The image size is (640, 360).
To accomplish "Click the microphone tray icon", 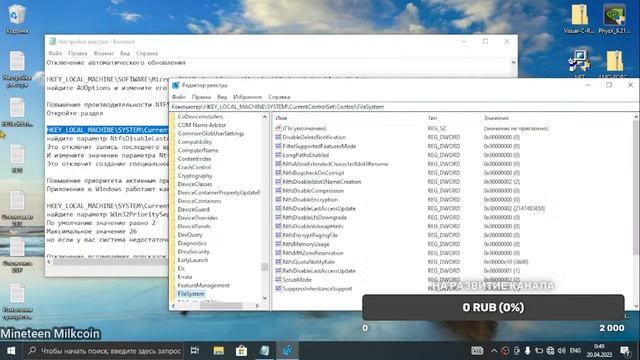I will [528, 351].
